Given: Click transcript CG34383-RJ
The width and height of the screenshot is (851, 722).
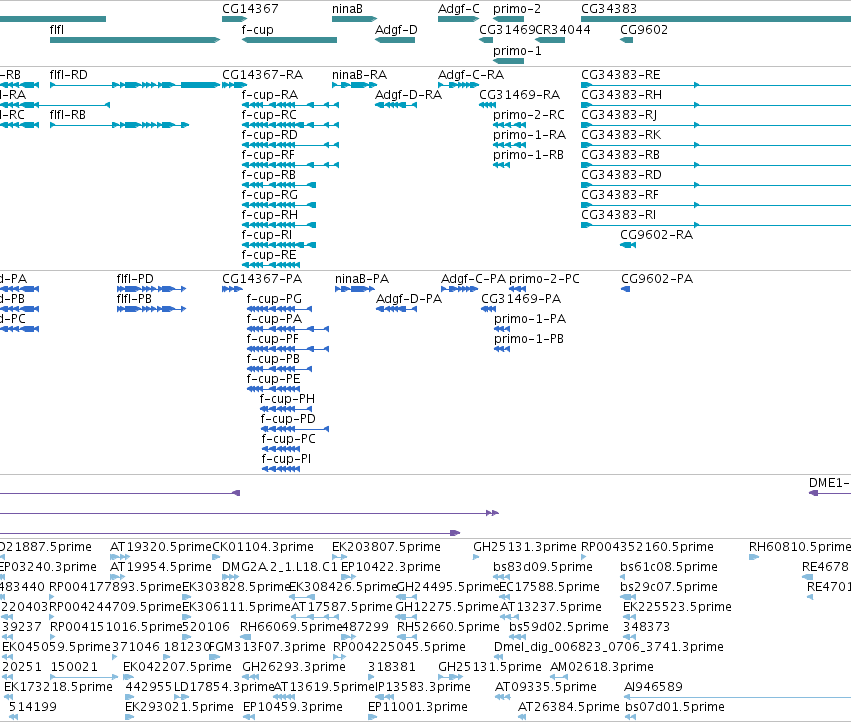Looking at the screenshot, I should [619, 115].
